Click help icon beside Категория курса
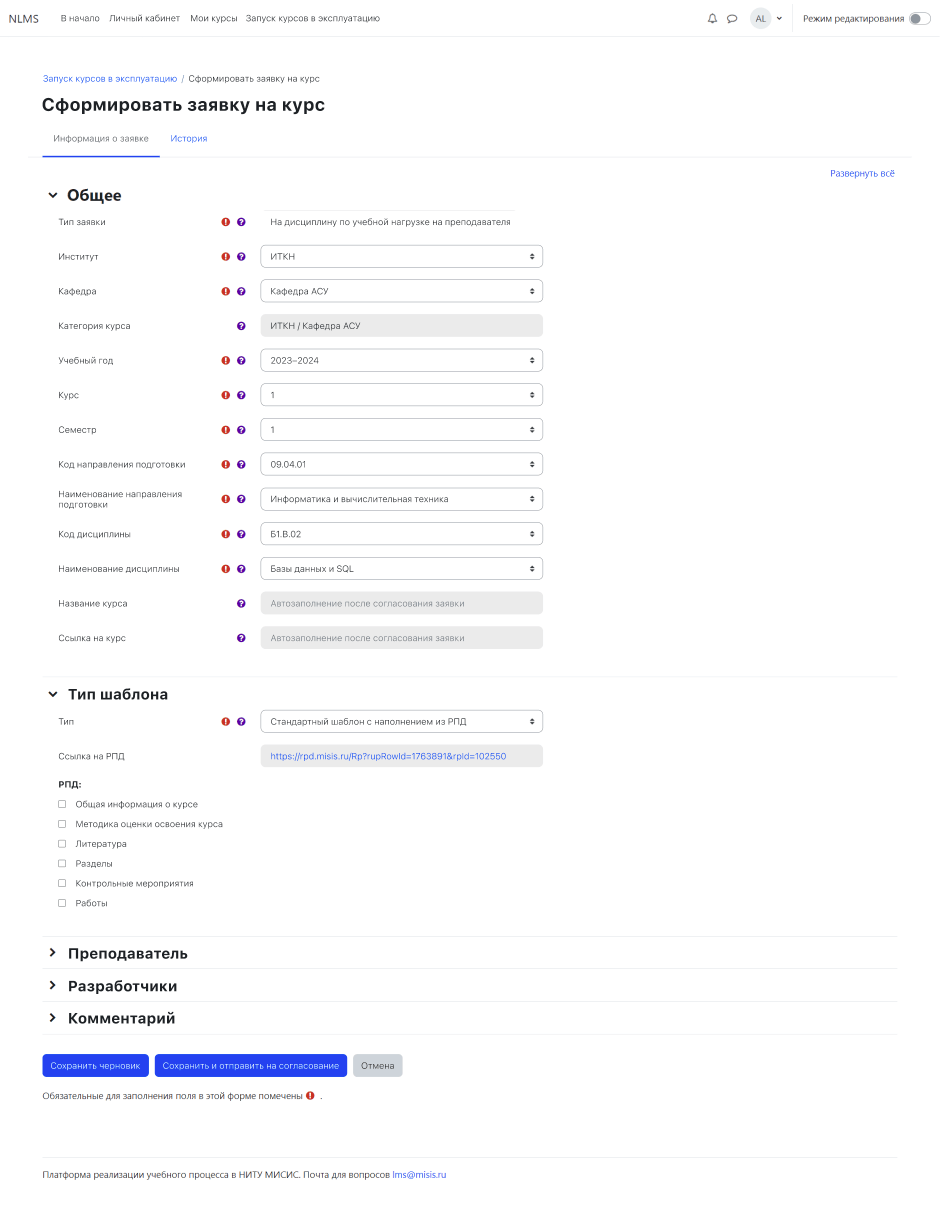940x1206 pixels. pyautogui.click(x=241, y=326)
